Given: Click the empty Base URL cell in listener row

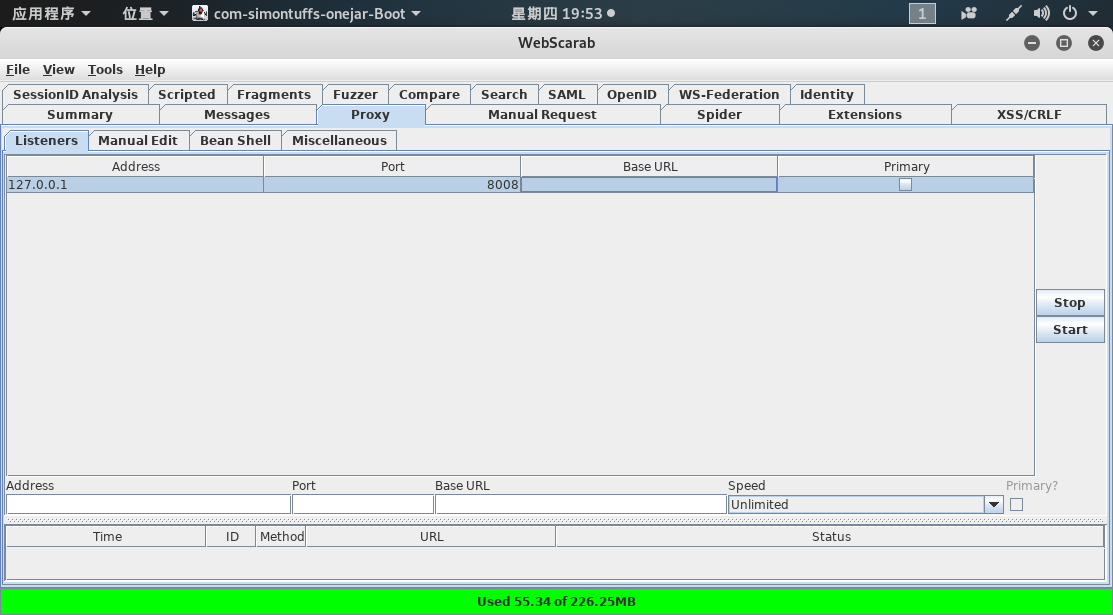Looking at the screenshot, I should pyautogui.click(x=649, y=185).
